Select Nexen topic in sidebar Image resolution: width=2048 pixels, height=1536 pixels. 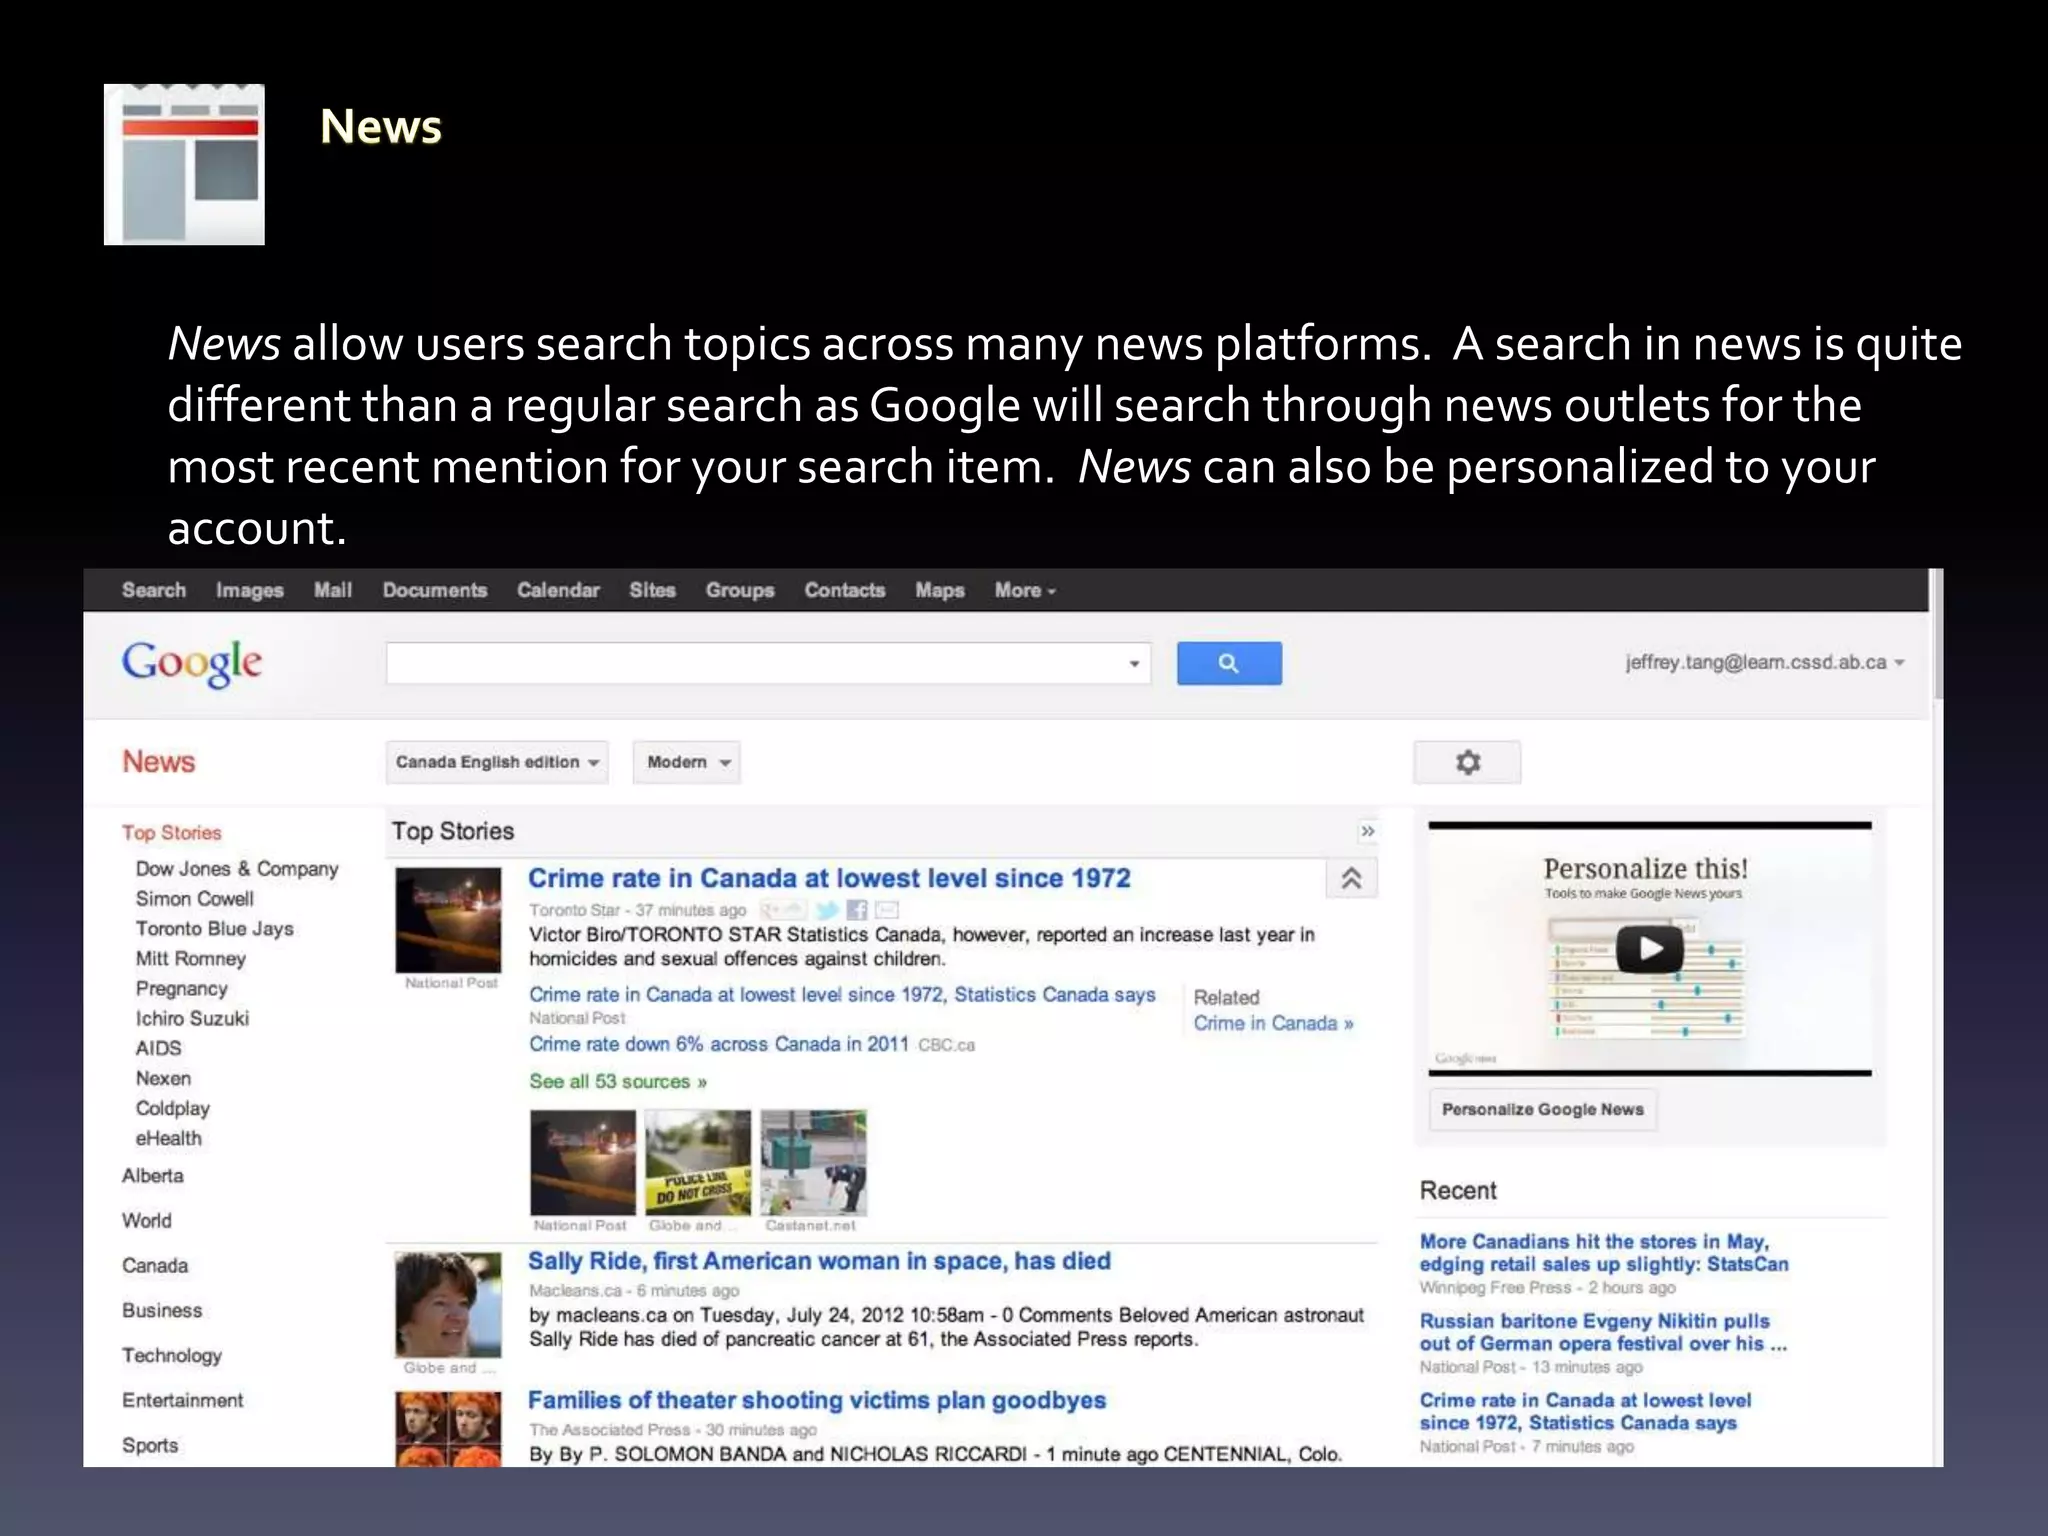[163, 1078]
